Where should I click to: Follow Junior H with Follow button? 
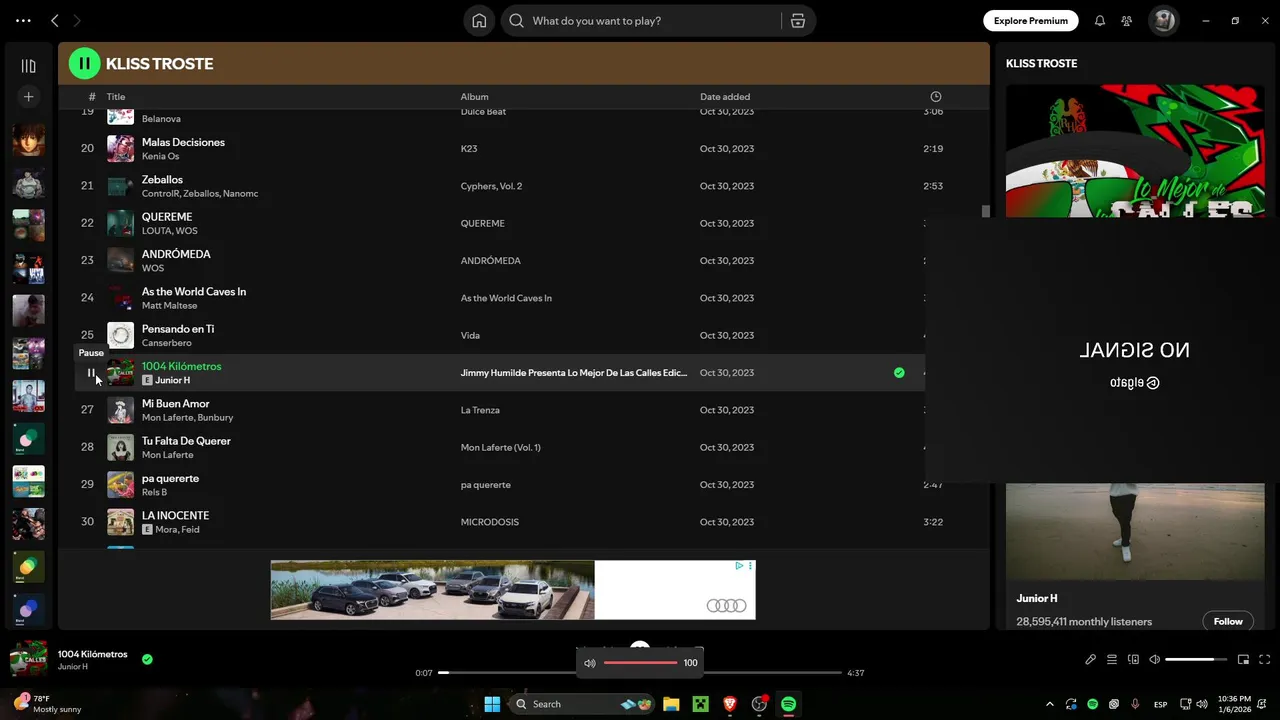click(x=1228, y=621)
